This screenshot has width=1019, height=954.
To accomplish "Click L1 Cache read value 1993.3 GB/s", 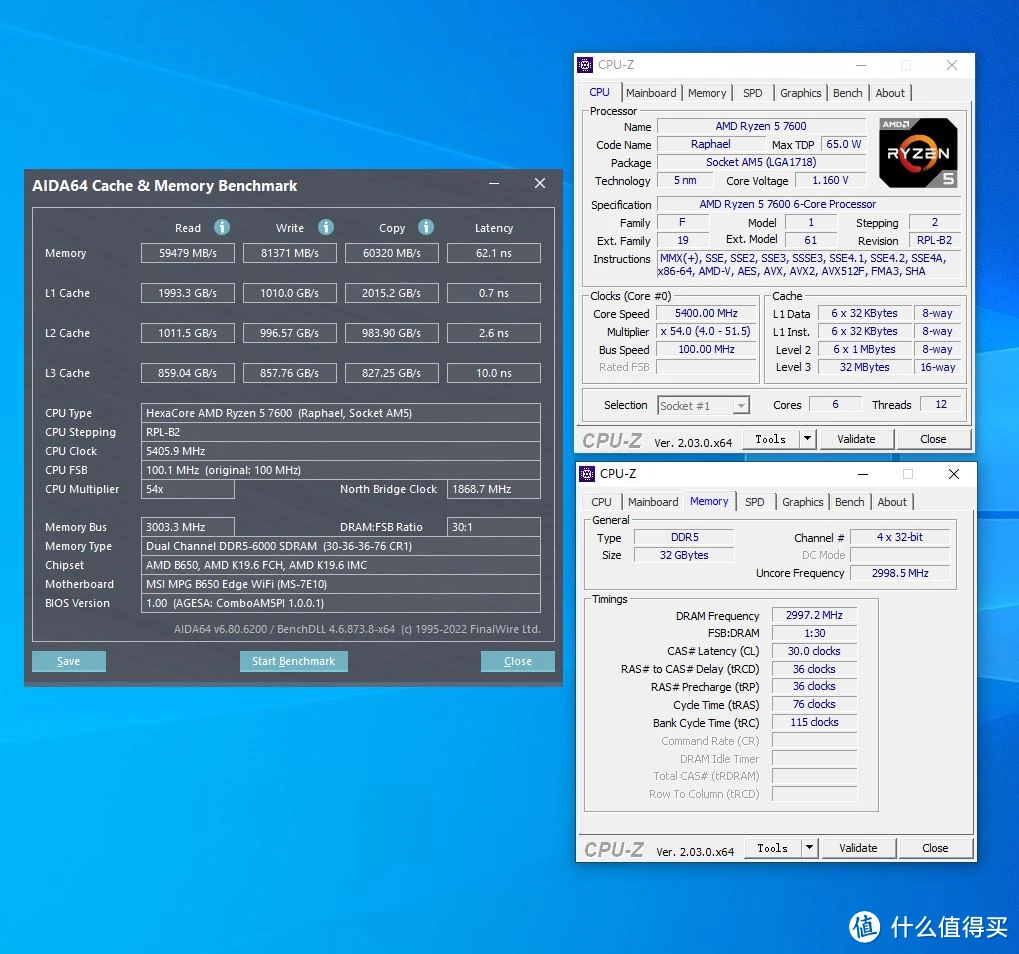I will pos(188,293).
